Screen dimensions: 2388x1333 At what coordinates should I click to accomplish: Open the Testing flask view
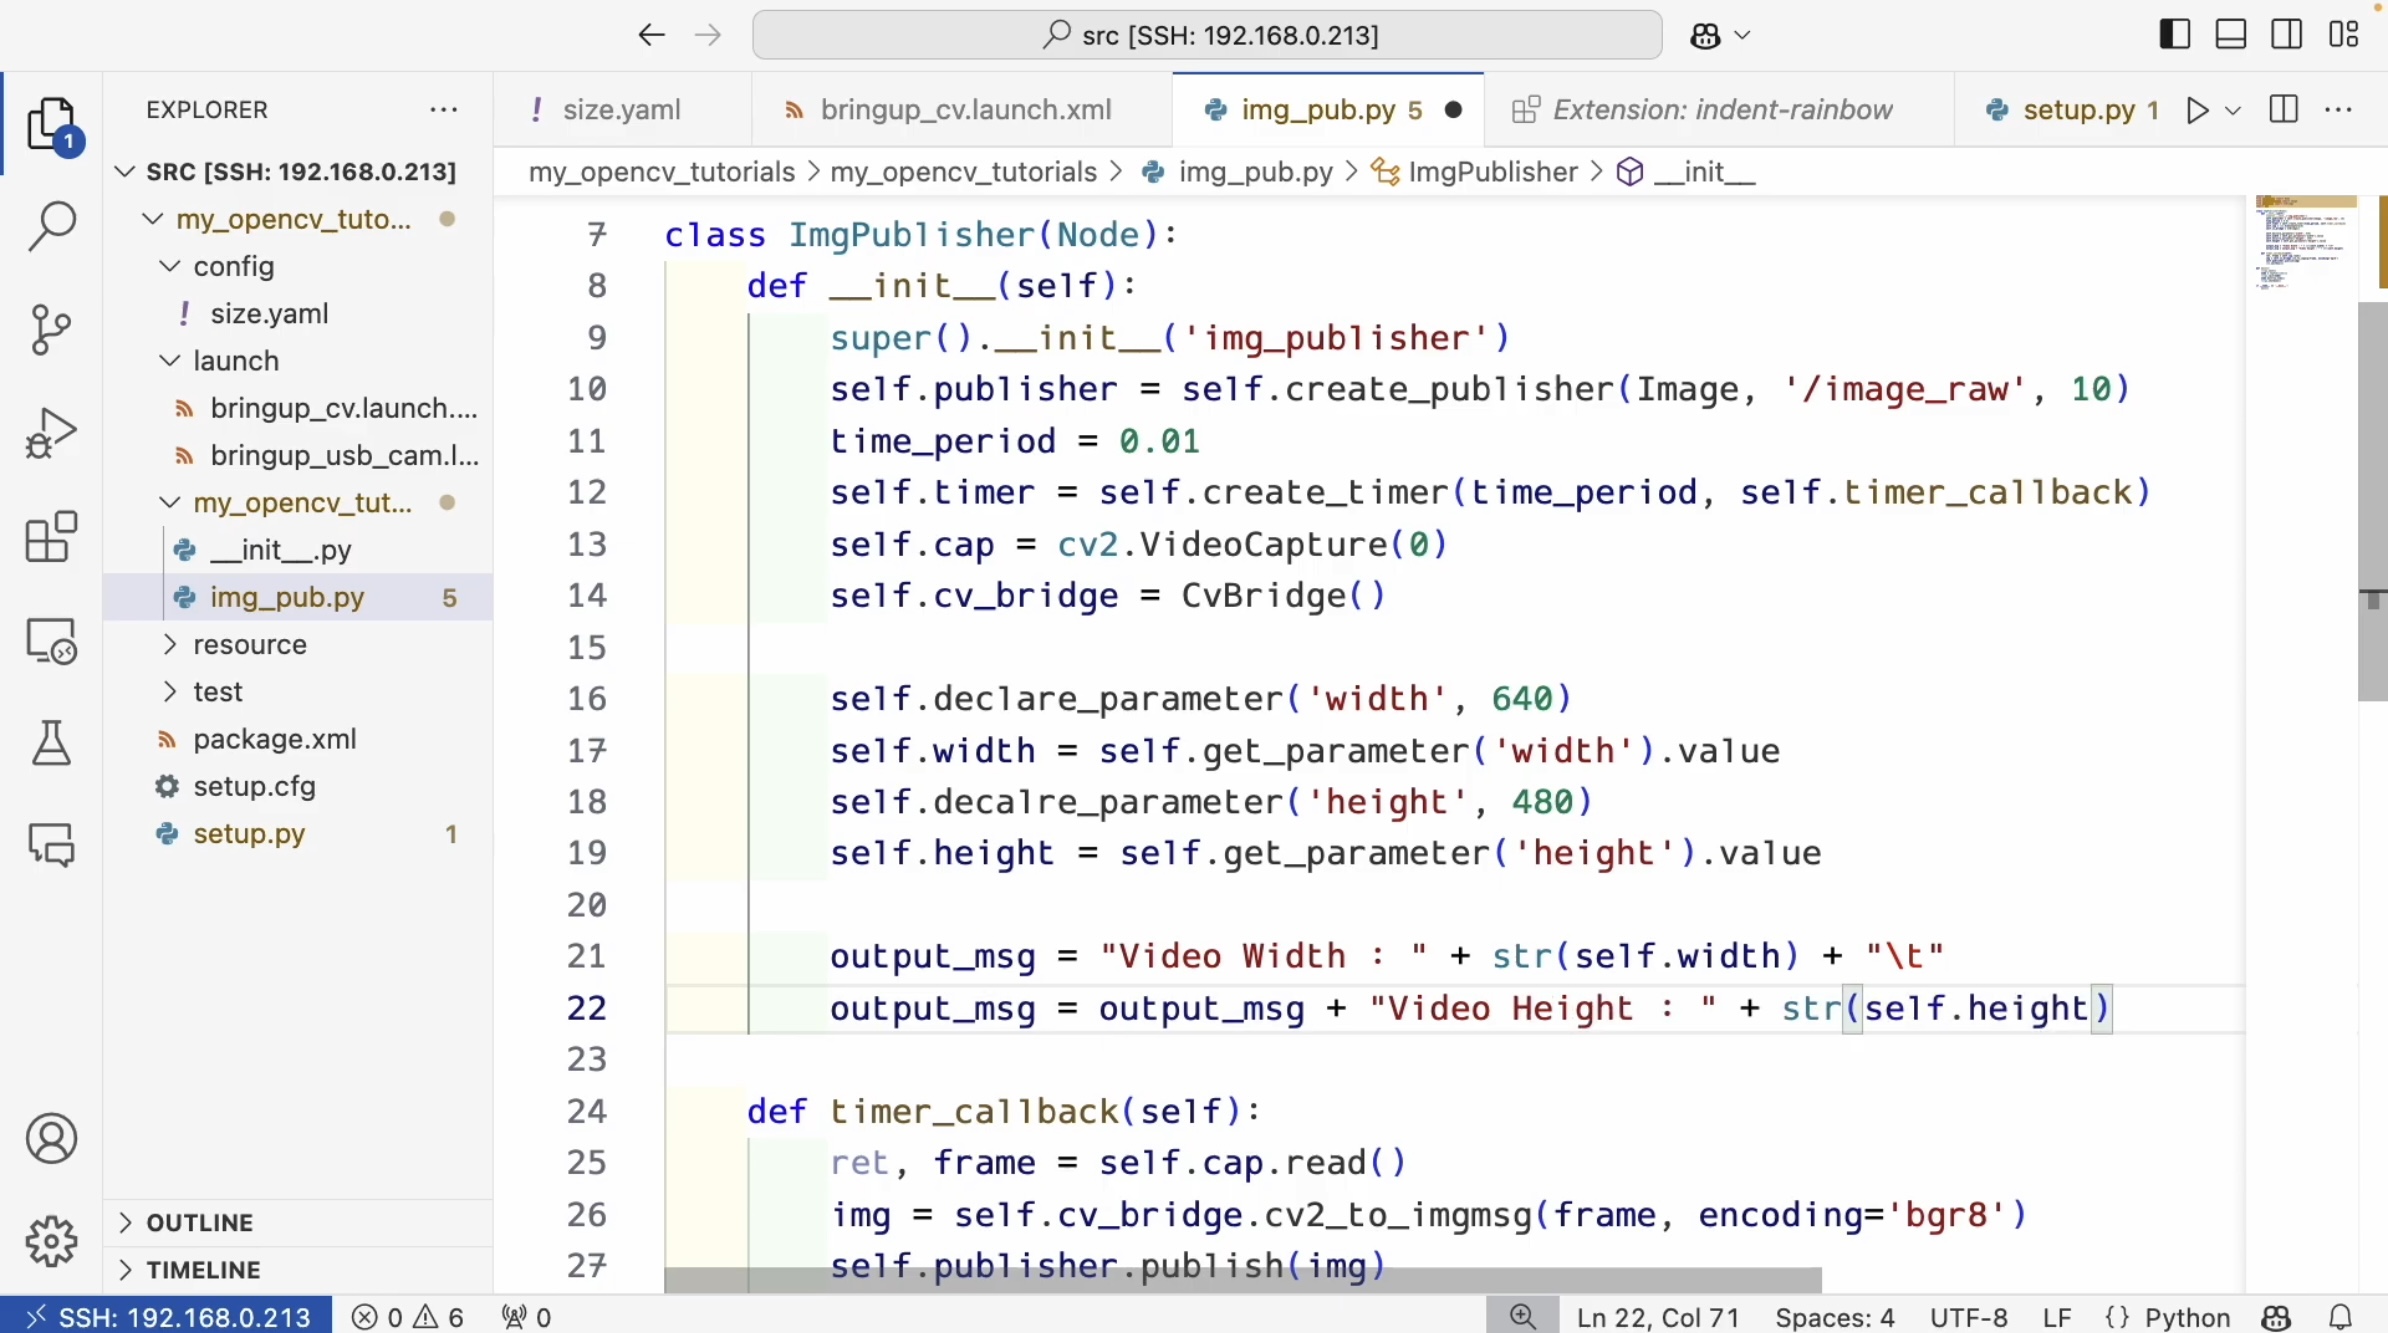tap(51, 743)
